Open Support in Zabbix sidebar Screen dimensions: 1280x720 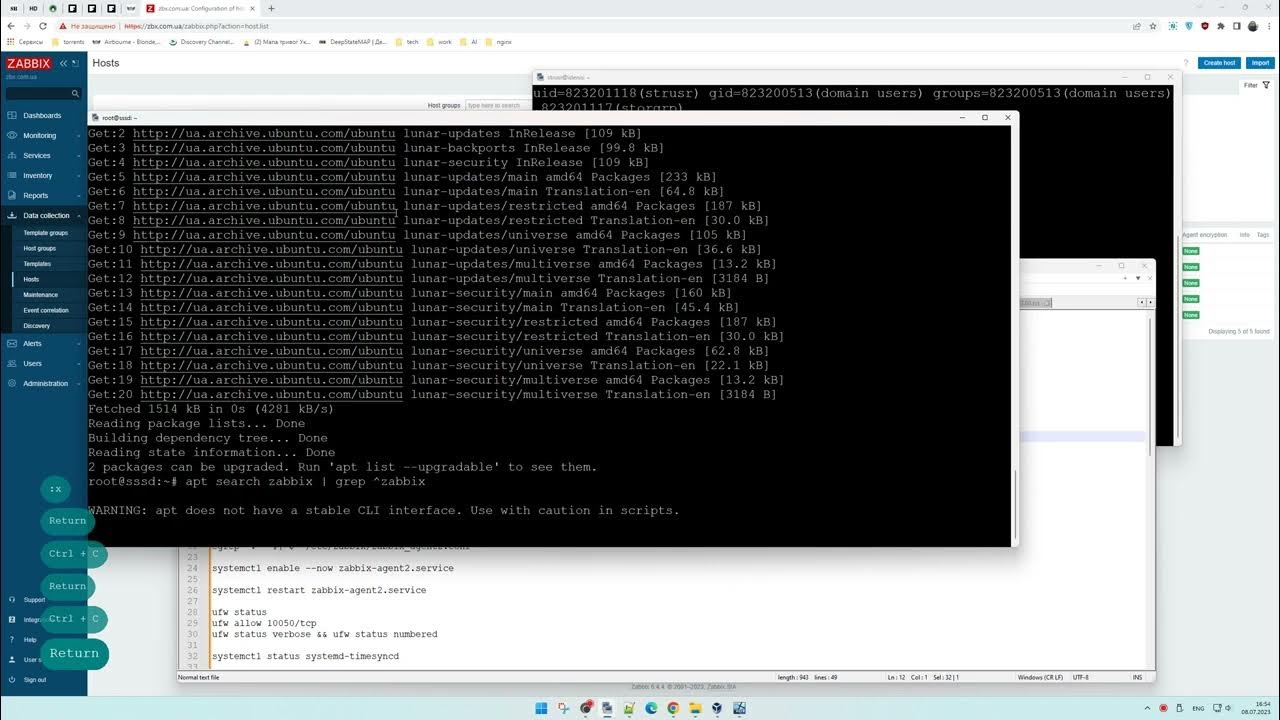34,599
